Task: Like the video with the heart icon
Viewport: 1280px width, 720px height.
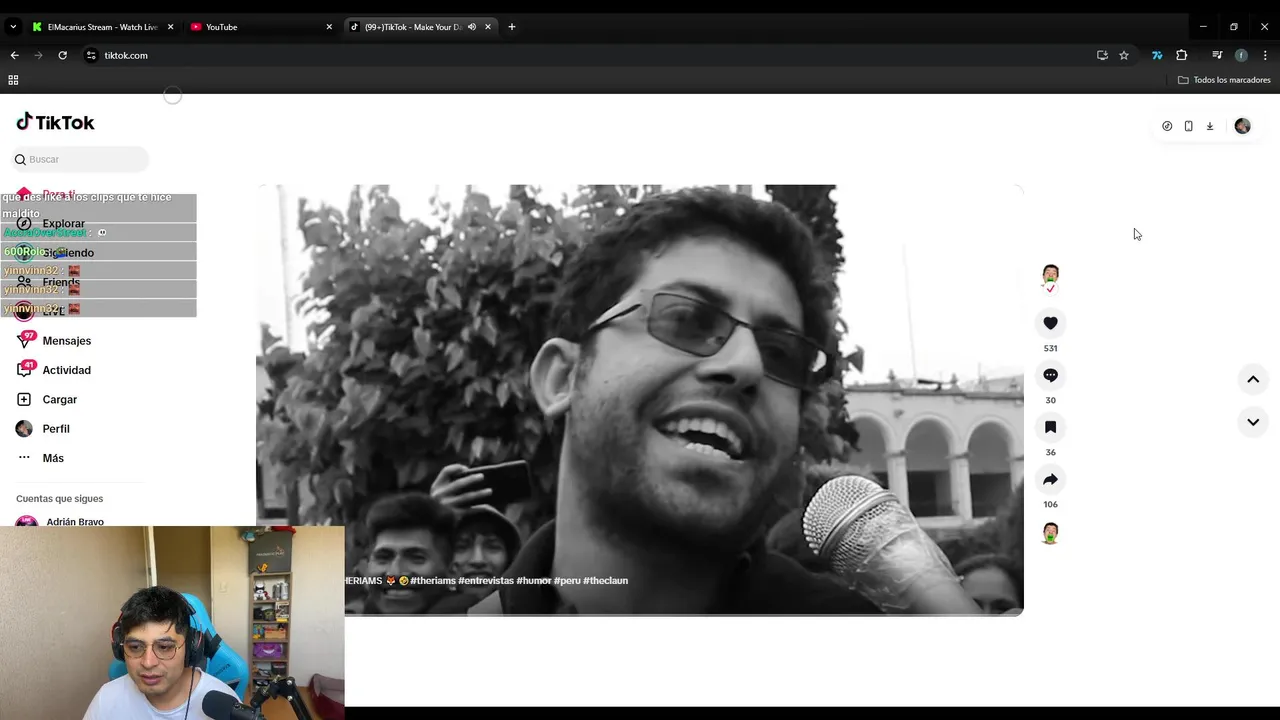Action: (x=1050, y=323)
